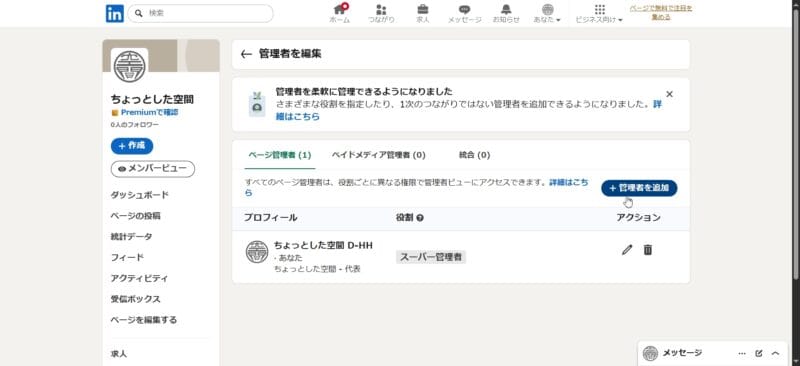The width and height of the screenshot is (800, 366).
Task: Open フィード in sidebar
Action: pyautogui.click(x=127, y=258)
